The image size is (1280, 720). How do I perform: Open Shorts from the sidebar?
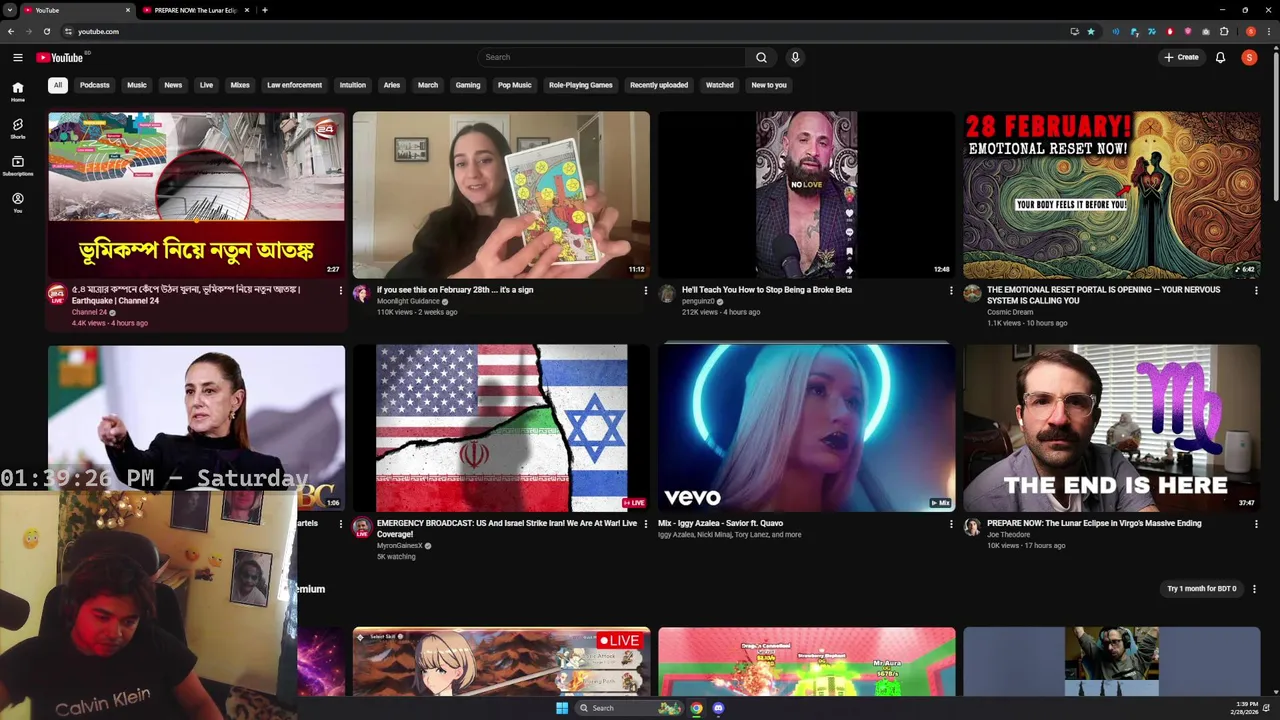point(17,128)
